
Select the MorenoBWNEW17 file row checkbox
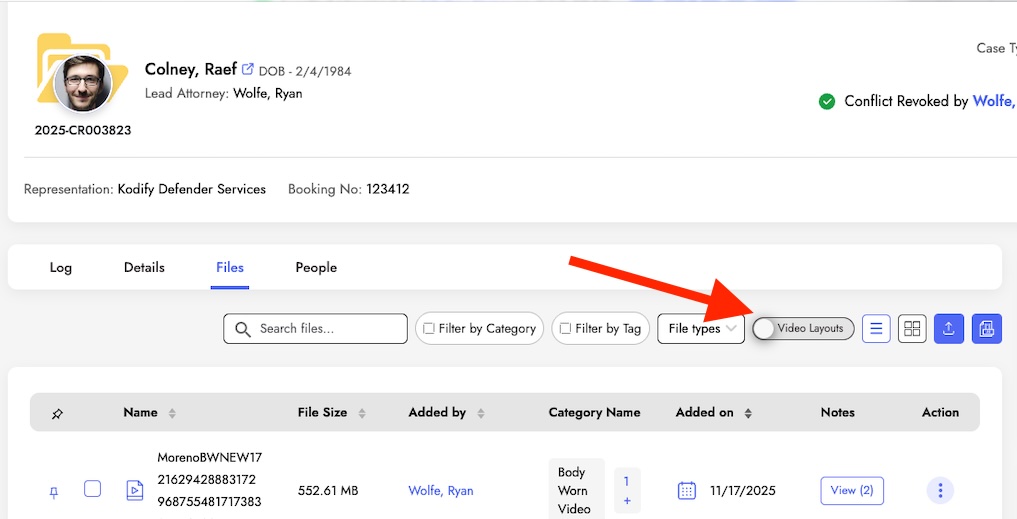[x=93, y=489]
